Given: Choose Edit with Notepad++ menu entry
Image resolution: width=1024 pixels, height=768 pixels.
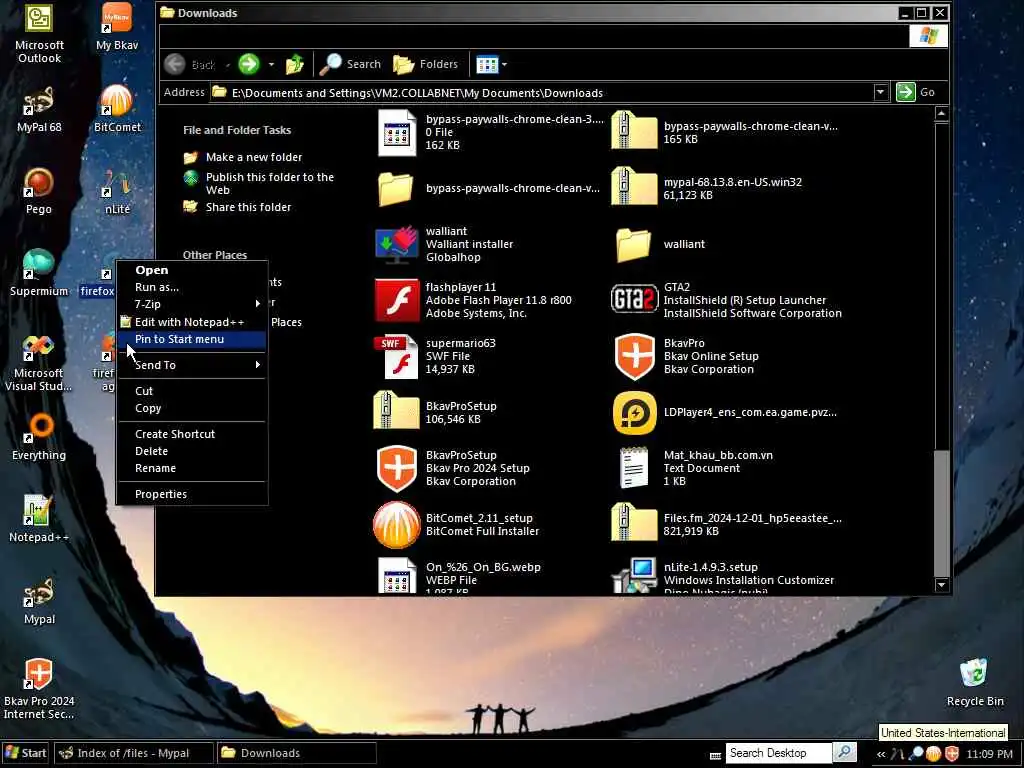Looking at the screenshot, I should tap(192, 322).
